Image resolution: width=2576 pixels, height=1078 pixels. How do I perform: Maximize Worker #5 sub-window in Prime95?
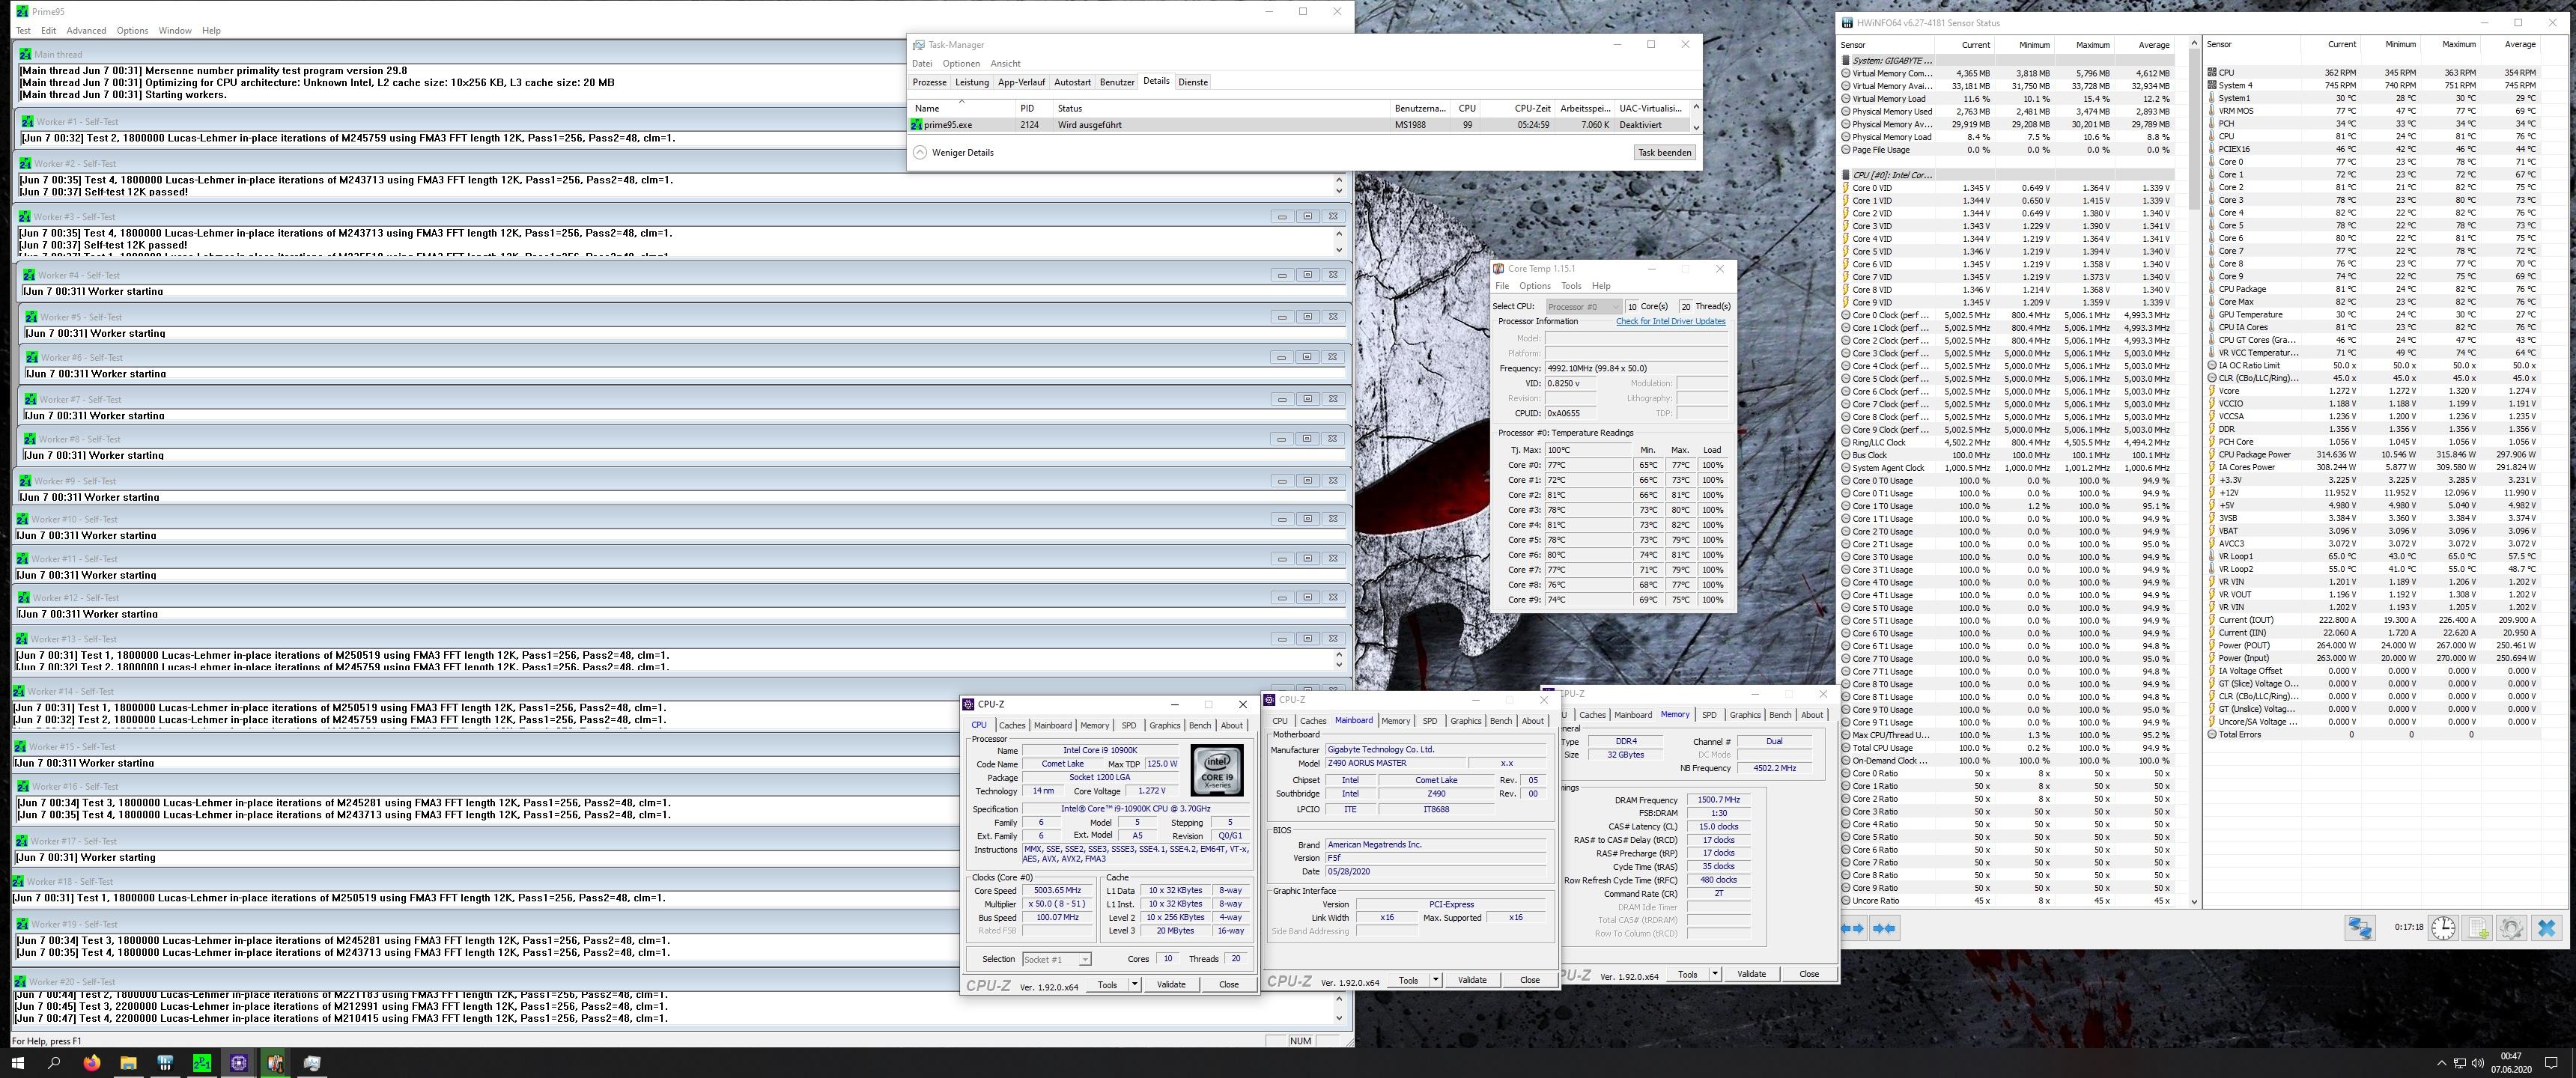point(1307,316)
